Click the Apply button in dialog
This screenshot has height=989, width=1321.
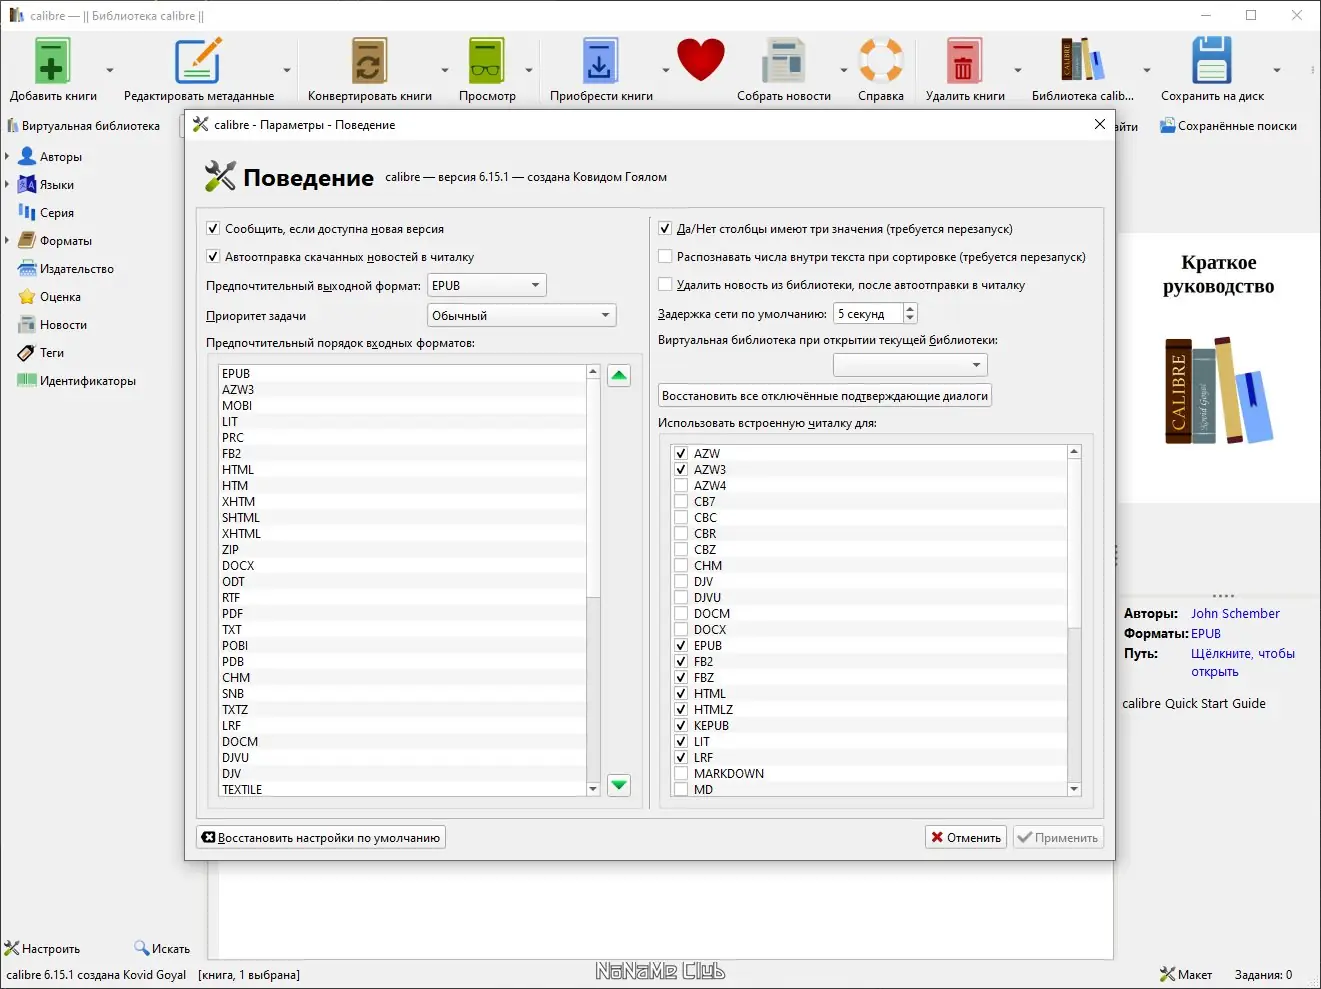pyautogui.click(x=1058, y=838)
